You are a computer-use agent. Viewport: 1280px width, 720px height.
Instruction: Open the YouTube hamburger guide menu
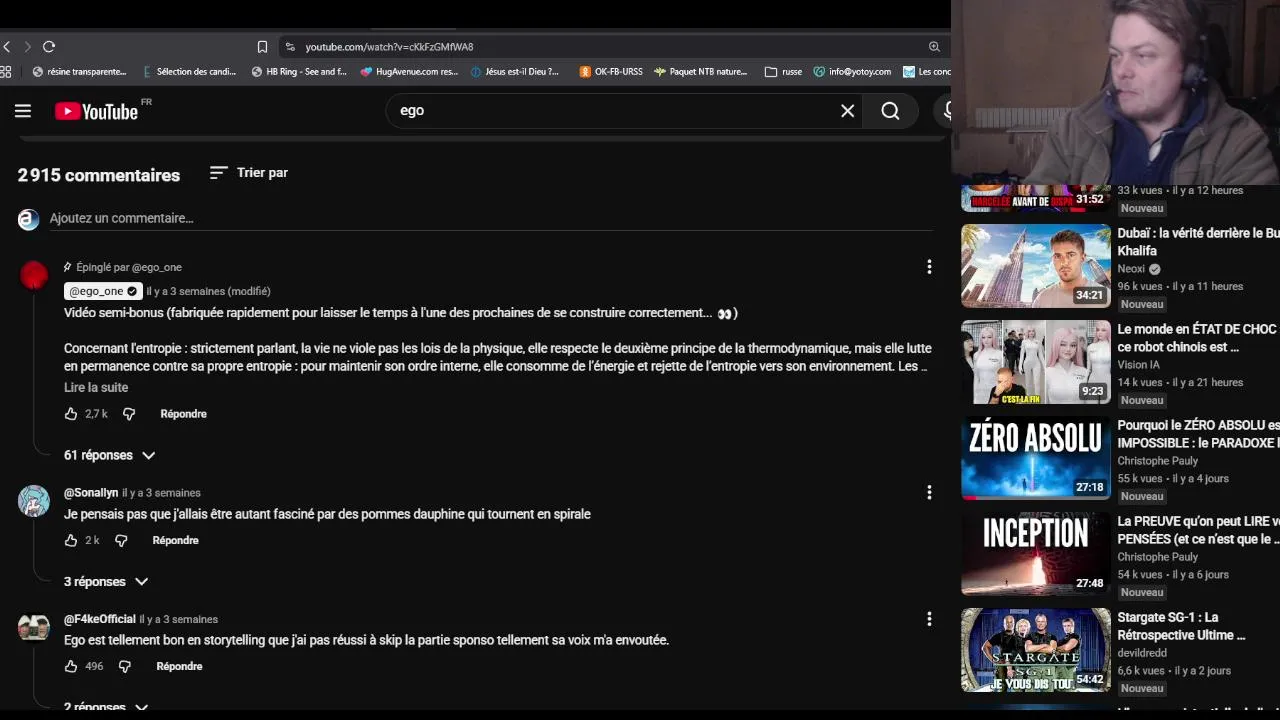tap(23, 111)
